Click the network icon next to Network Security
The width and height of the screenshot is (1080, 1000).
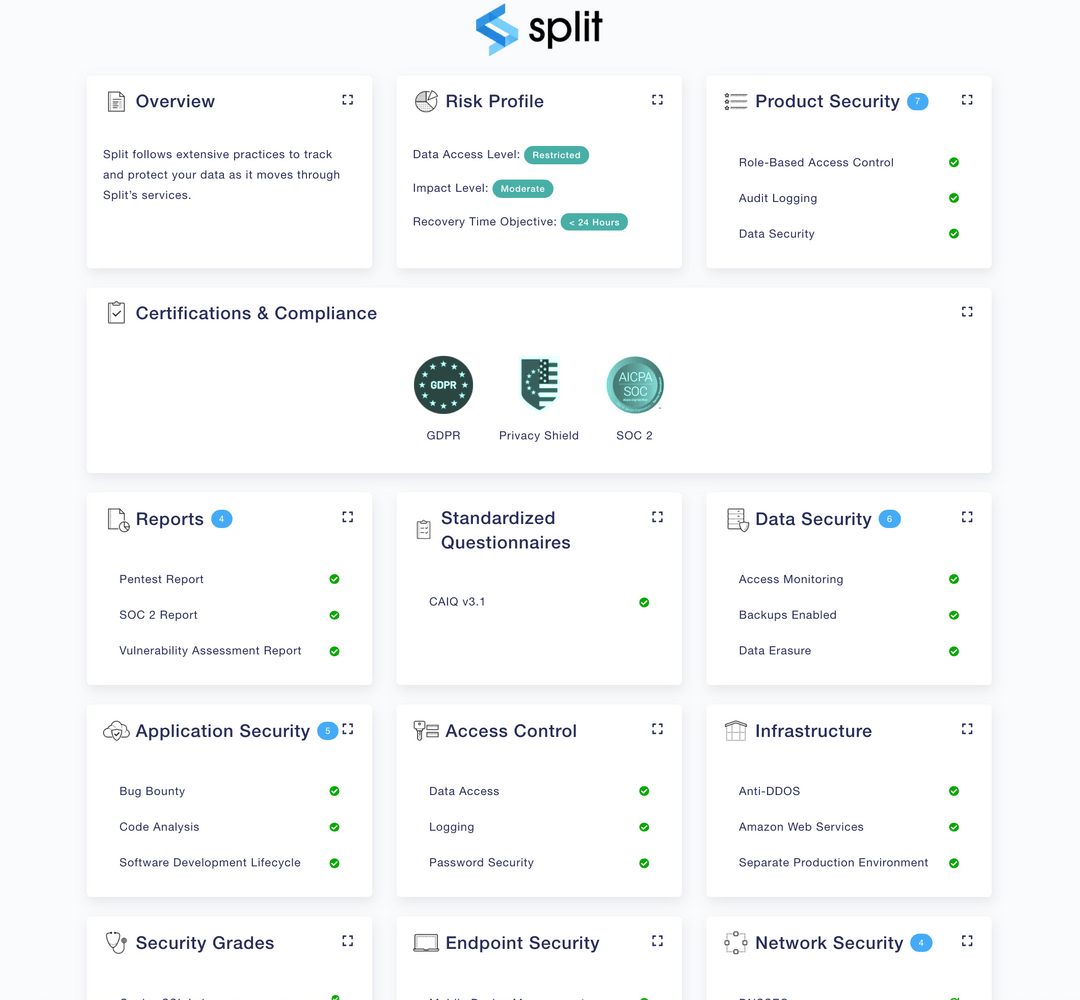click(x=736, y=942)
